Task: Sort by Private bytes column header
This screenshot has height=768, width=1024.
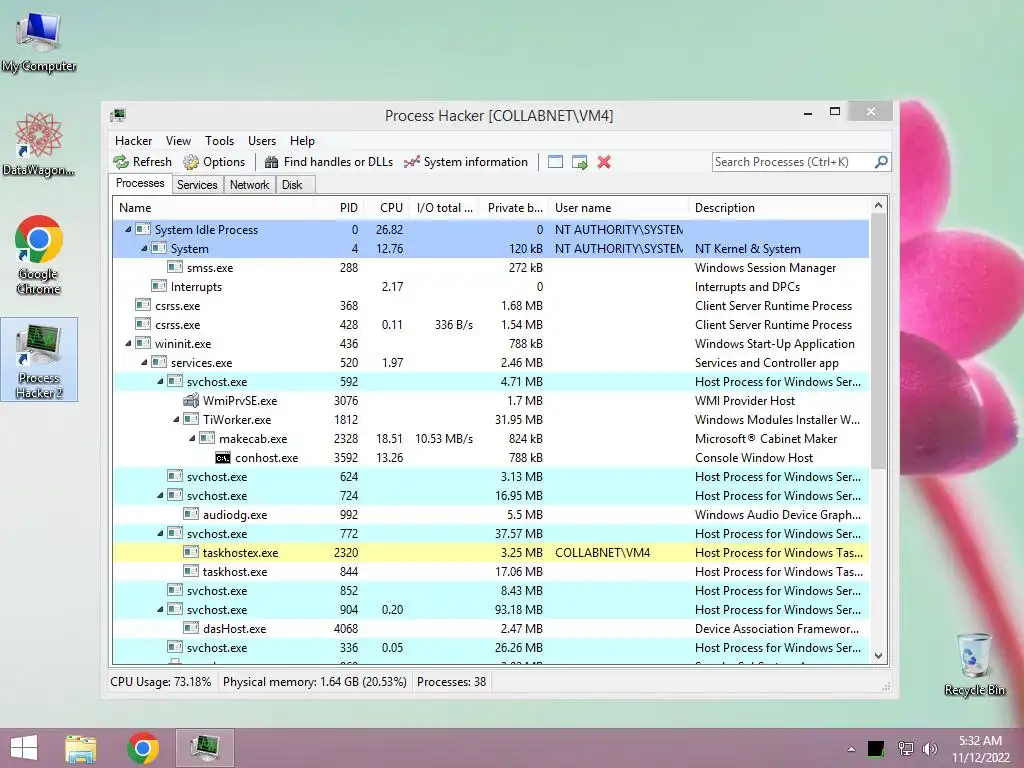Action: pyautogui.click(x=514, y=208)
